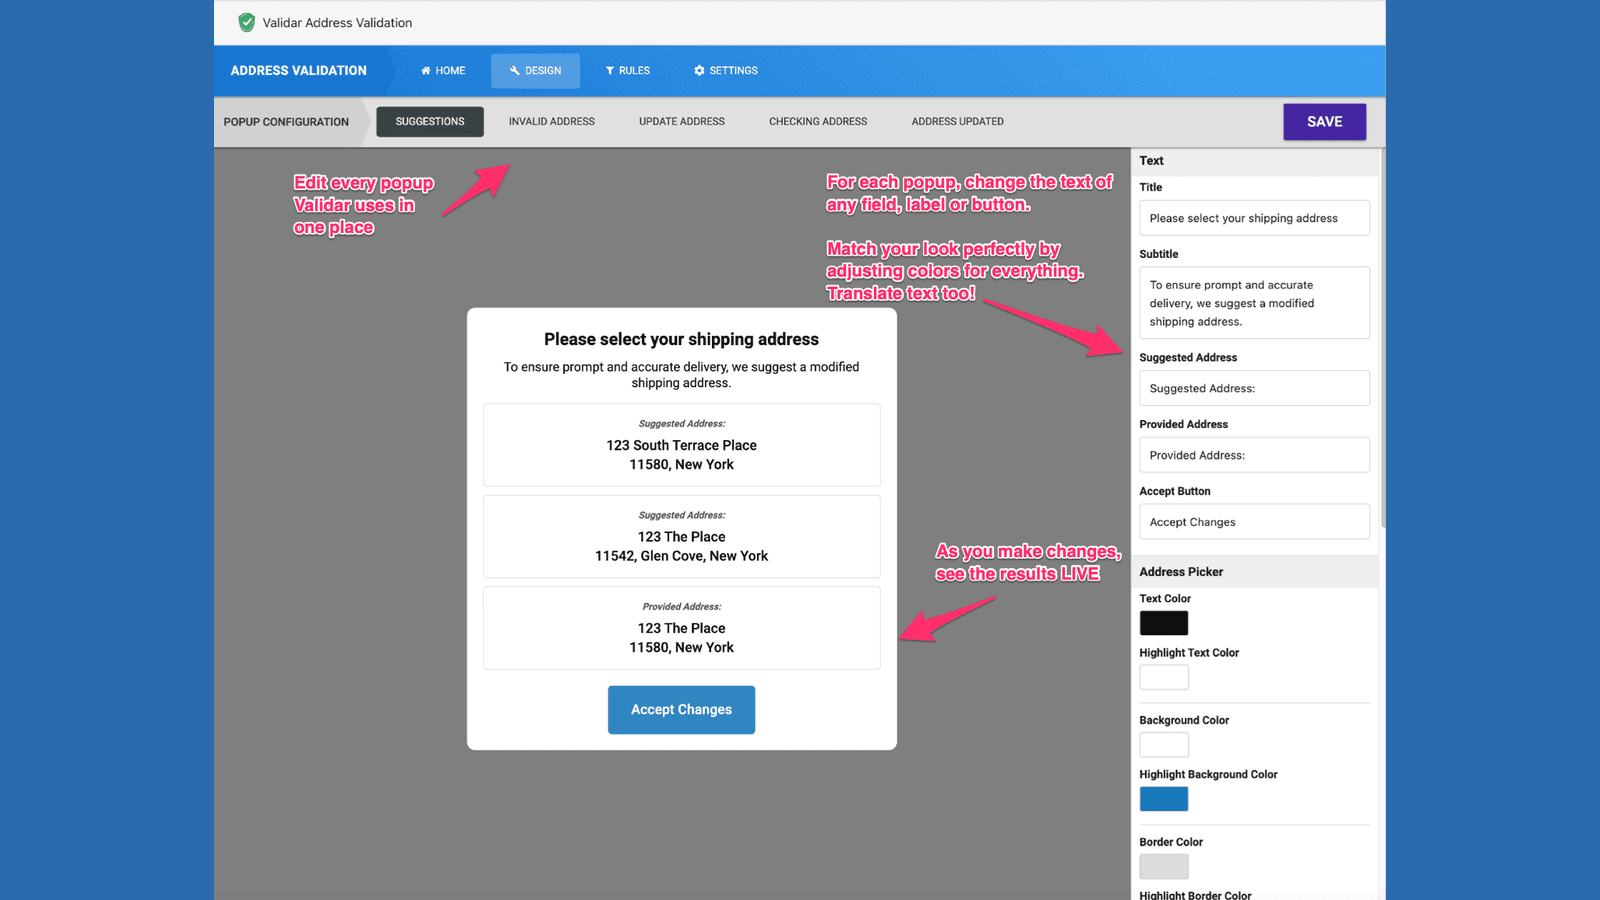Edit the Accept Button label field
Image resolution: width=1600 pixels, height=900 pixels.
pyautogui.click(x=1254, y=521)
